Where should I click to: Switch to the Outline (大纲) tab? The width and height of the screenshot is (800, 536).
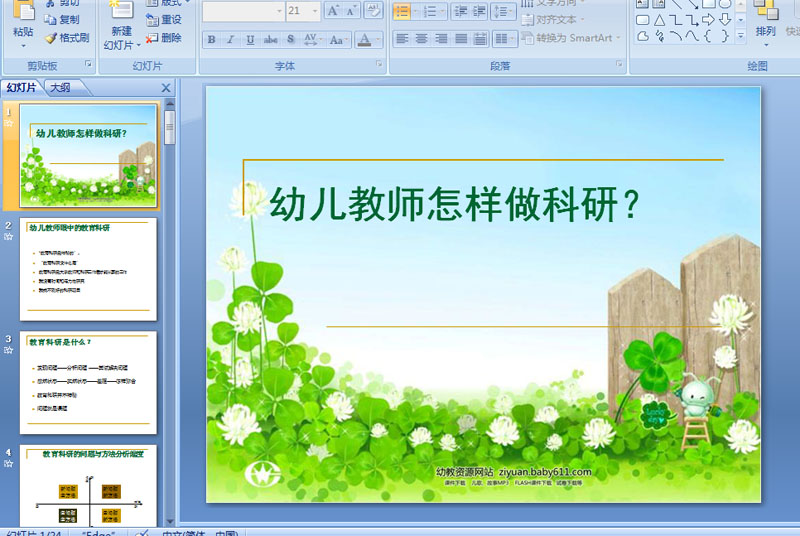pos(60,88)
